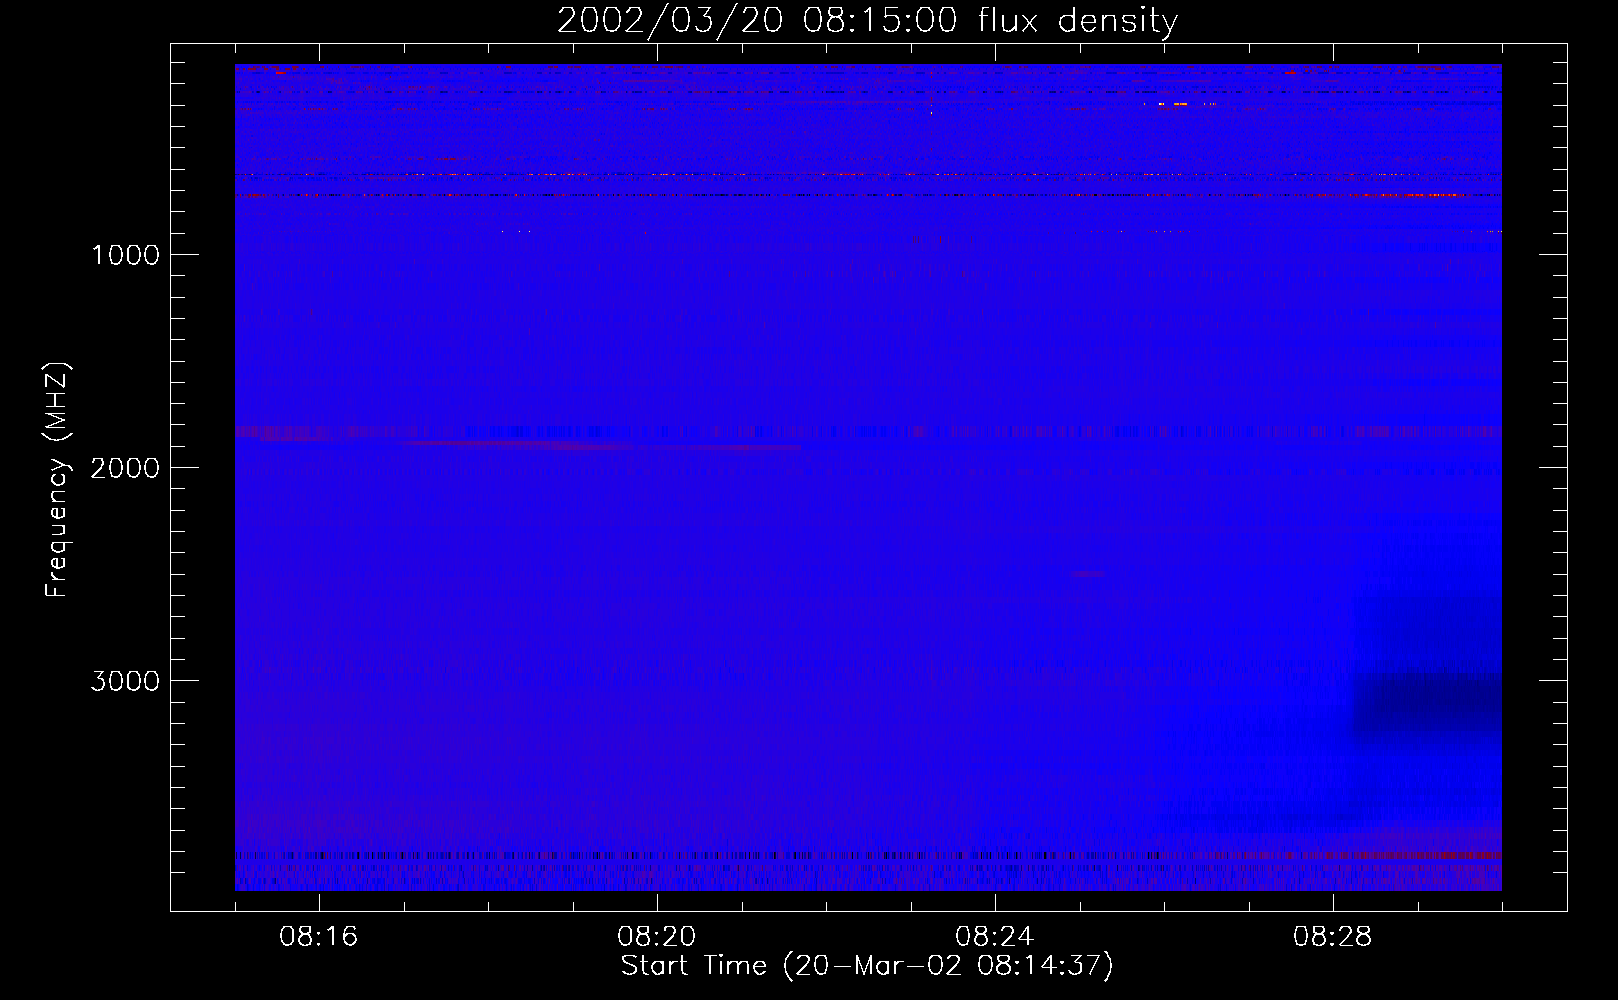This screenshot has height=1000, width=1618.
Task: Click the dark blue patch near 3000 MHz
Action: [x=1427, y=704]
